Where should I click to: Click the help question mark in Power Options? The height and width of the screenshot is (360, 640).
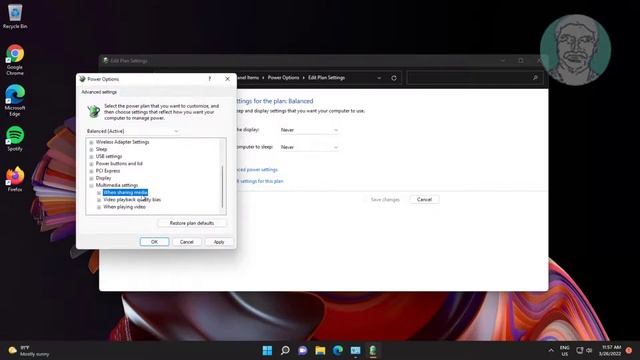tap(210, 79)
